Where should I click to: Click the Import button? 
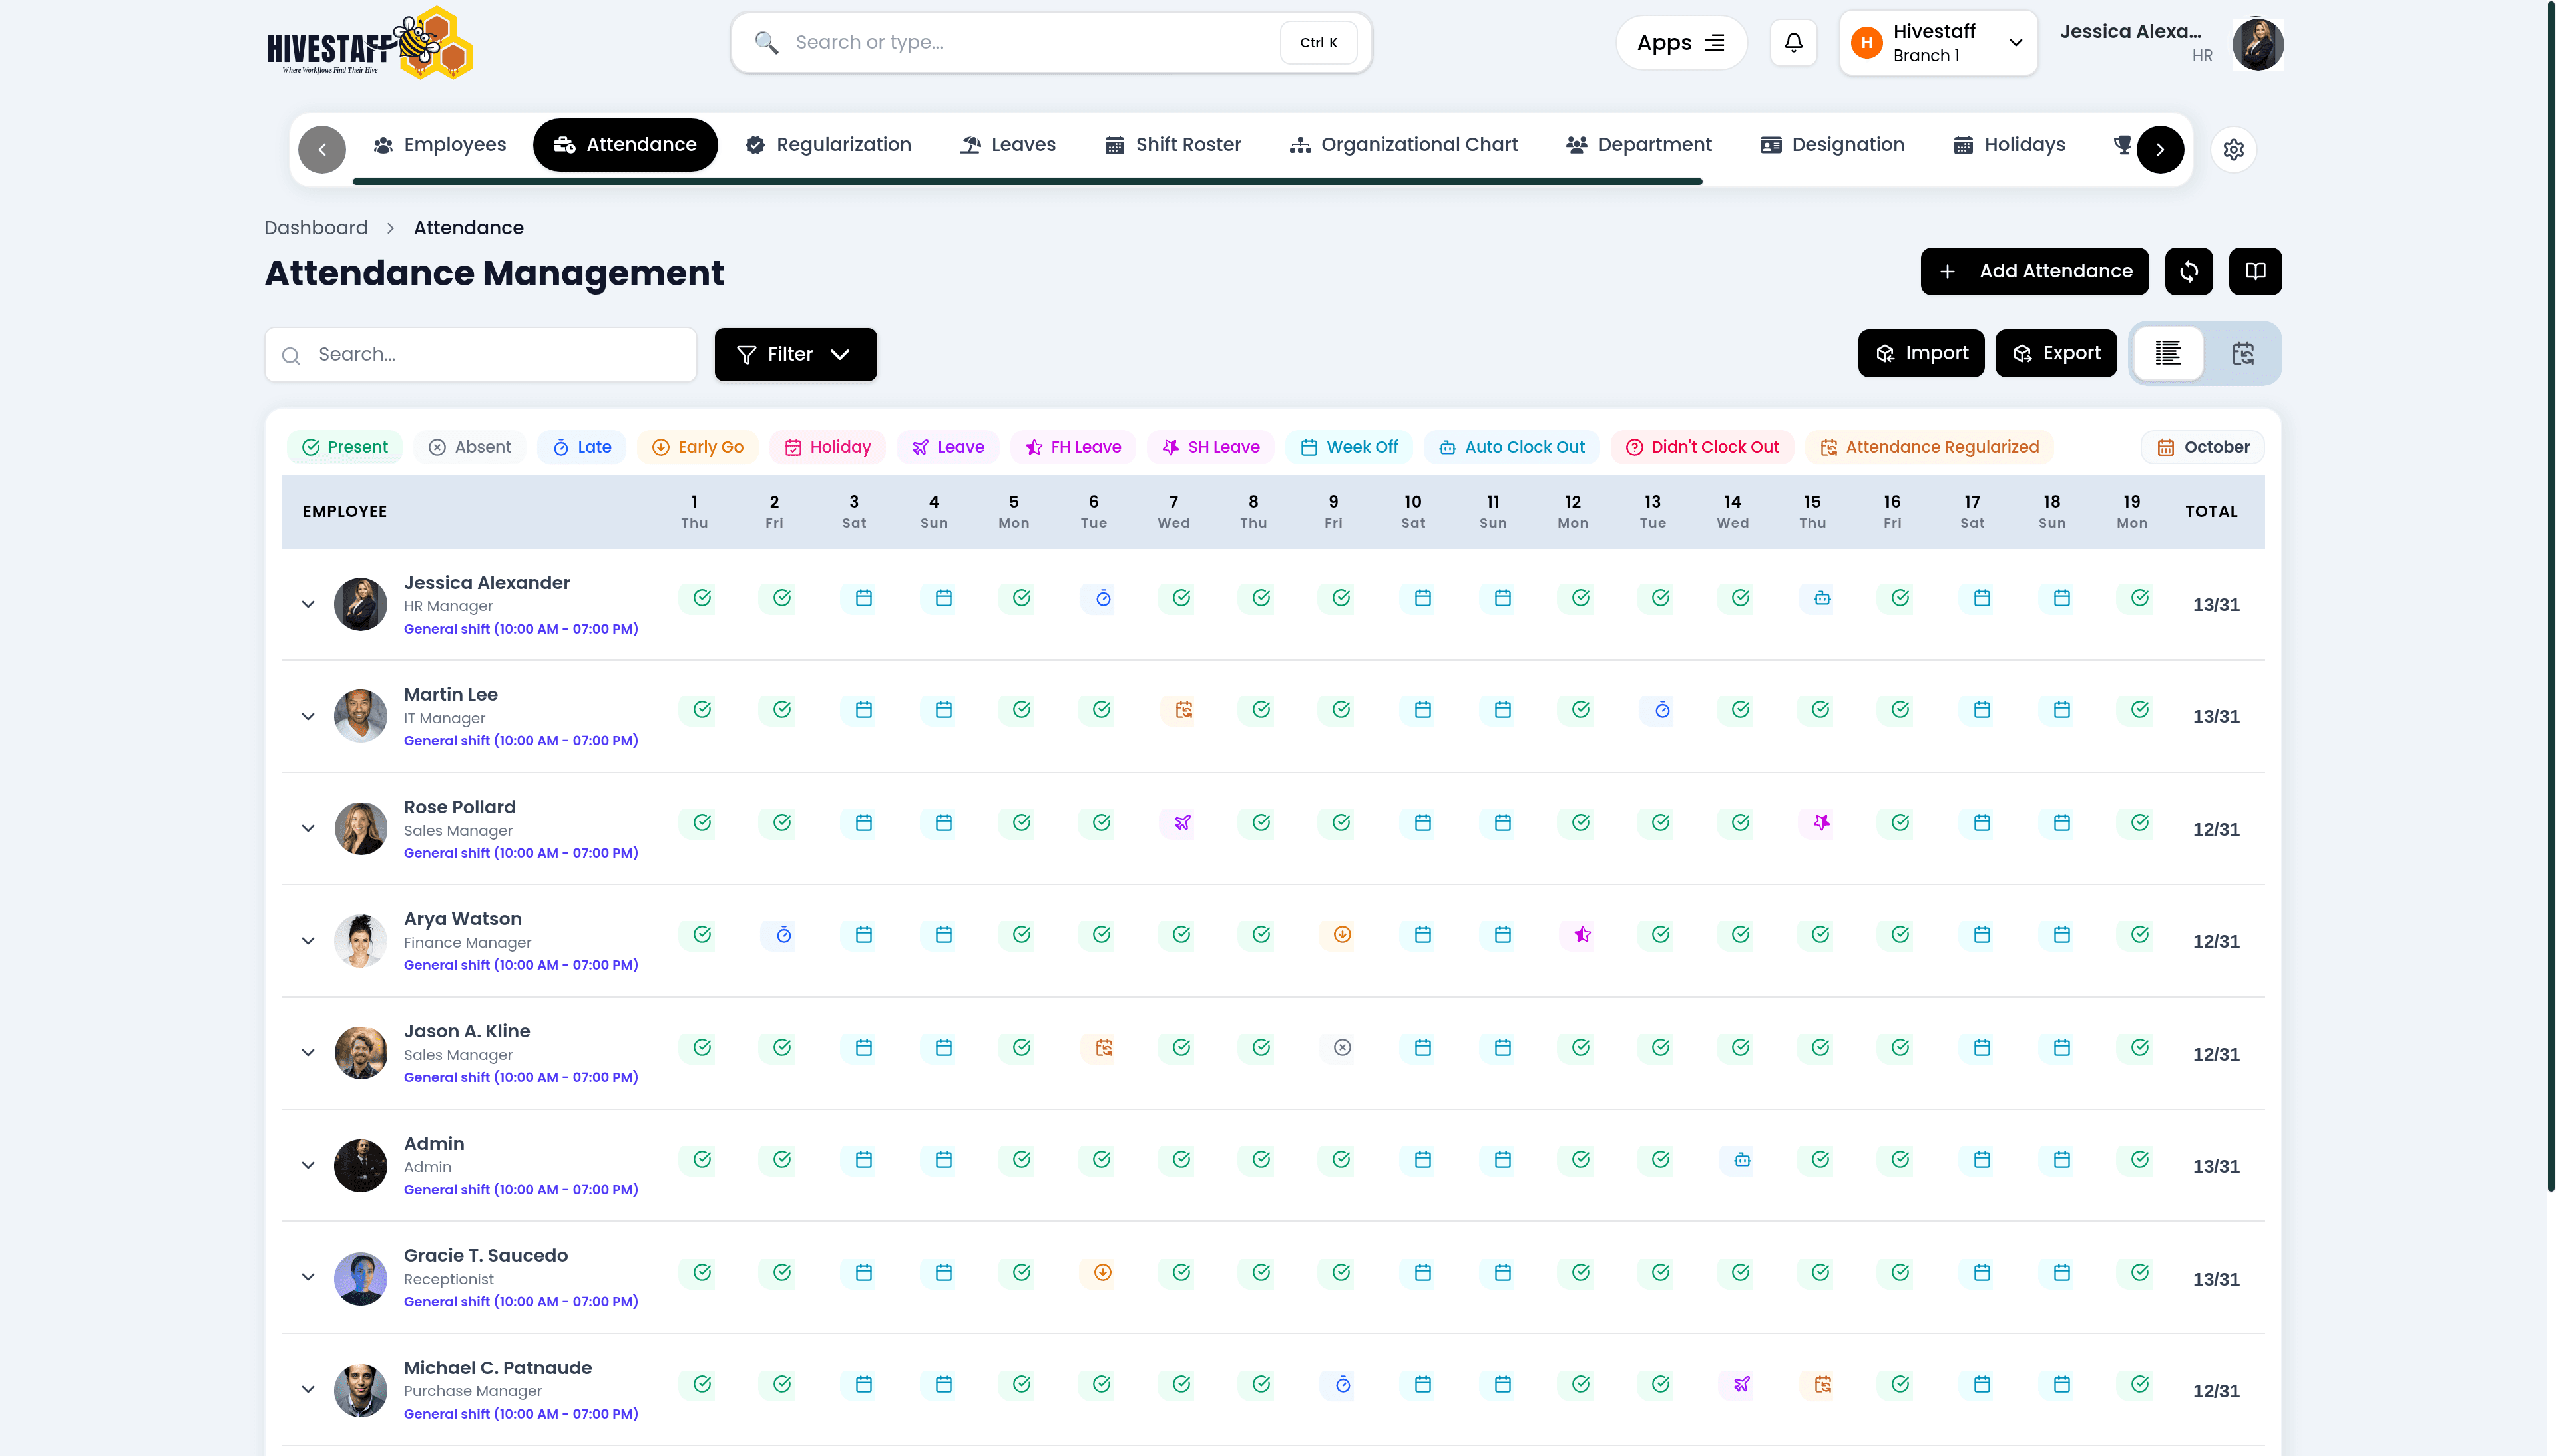pyautogui.click(x=1921, y=353)
